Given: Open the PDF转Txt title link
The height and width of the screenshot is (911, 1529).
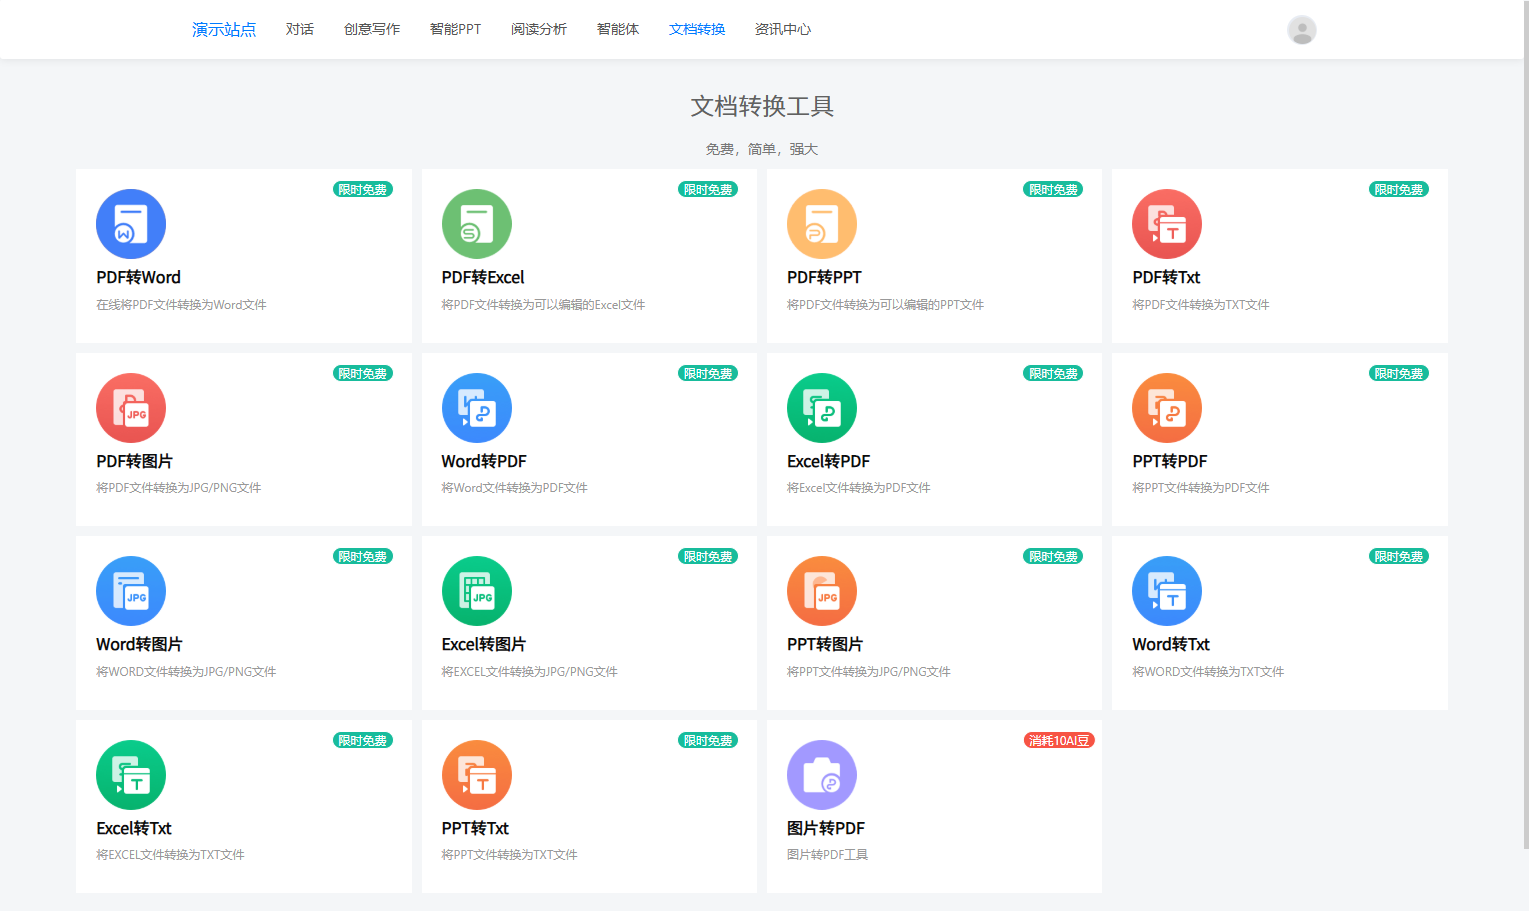Looking at the screenshot, I should click(x=1166, y=277).
